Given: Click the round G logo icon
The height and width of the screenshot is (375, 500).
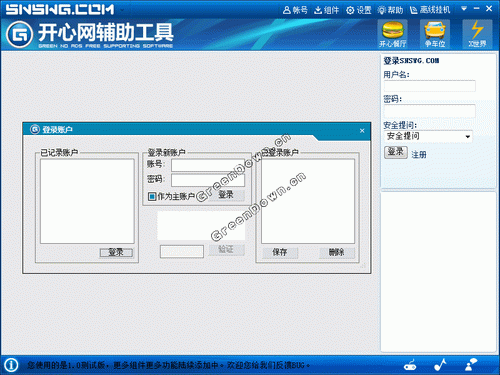Looking at the screenshot, I should pyautogui.click(x=20, y=34).
